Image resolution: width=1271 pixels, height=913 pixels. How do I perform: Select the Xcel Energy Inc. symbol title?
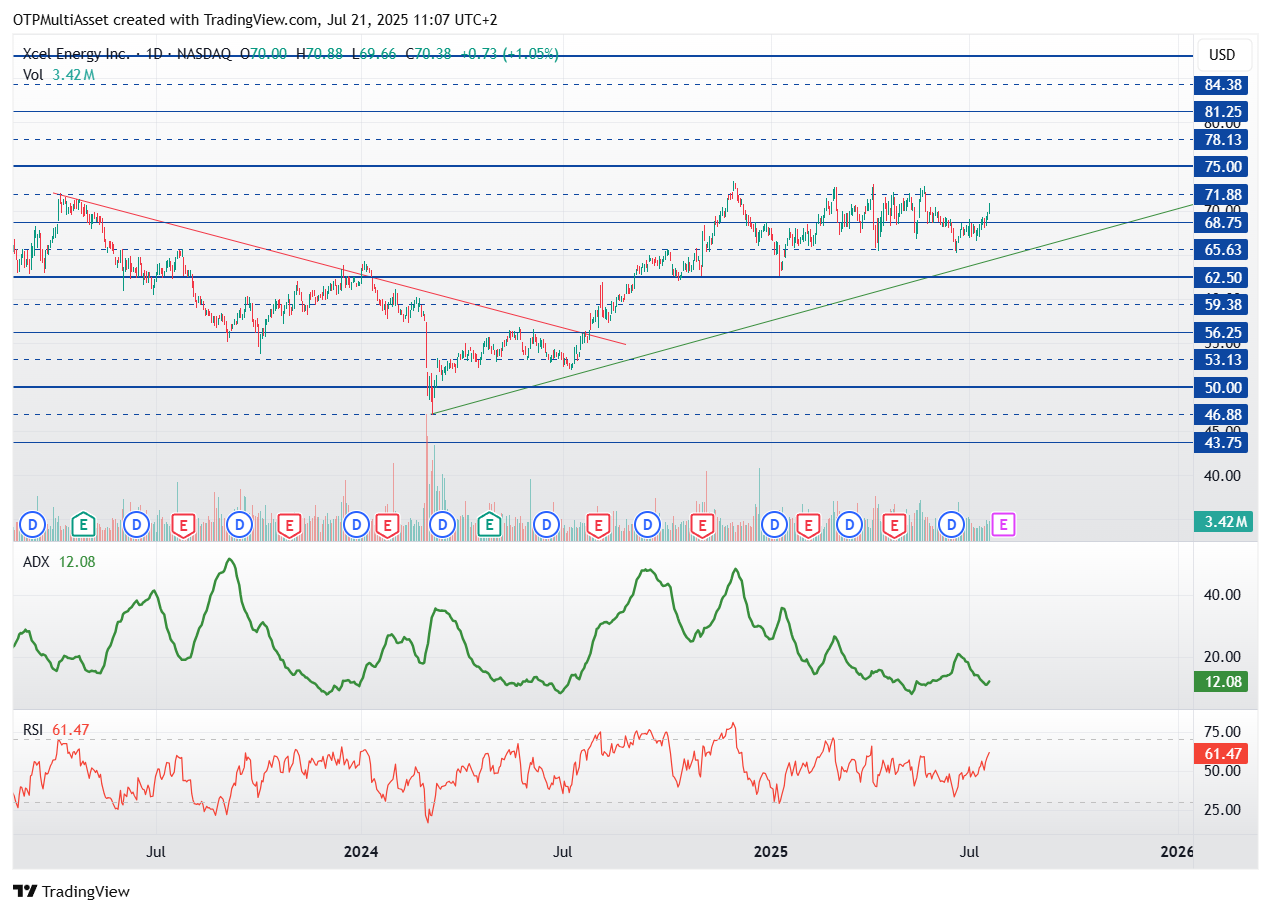pyautogui.click(x=75, y=54)
